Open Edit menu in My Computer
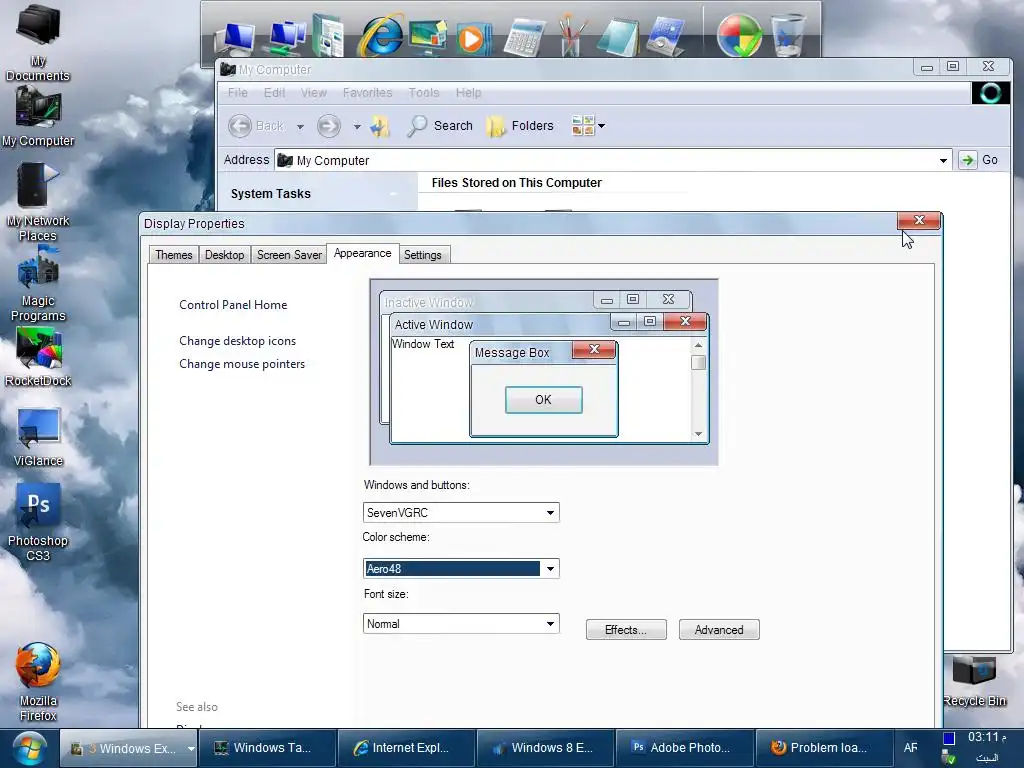Viewport: 1024px width, 768px height. point(274,93)
